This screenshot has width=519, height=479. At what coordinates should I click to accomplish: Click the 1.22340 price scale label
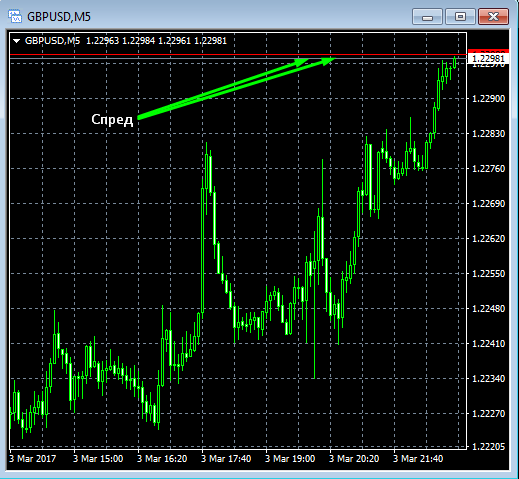(488, 379)
